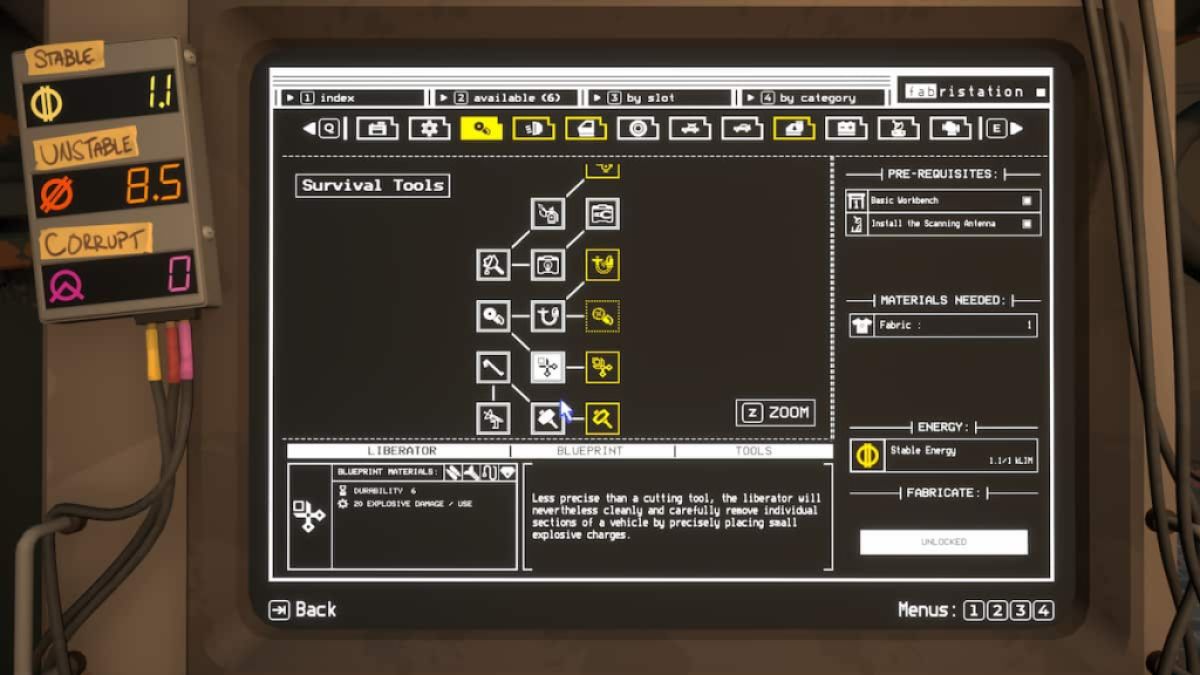Viewport: 1200px width, 675px height.
Task: Open the by category tab
Action: [x=813, y=98]
